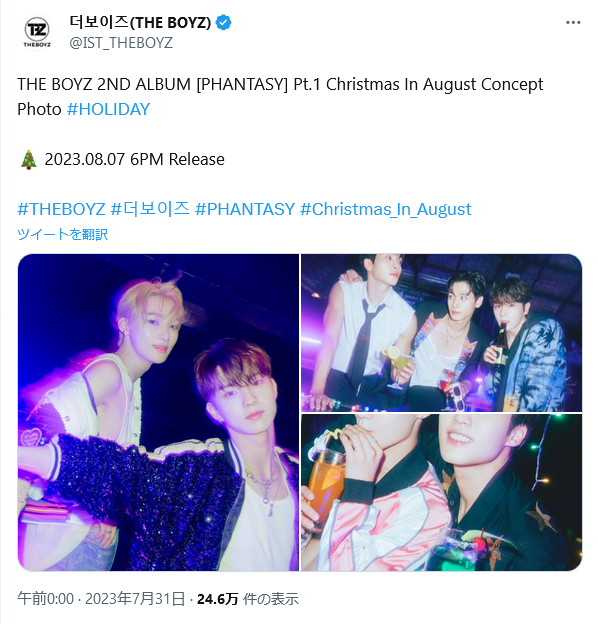Viewport: 598px width, 624px height.
Task: View top-right photo of three members
Action: tap(442, 333)
